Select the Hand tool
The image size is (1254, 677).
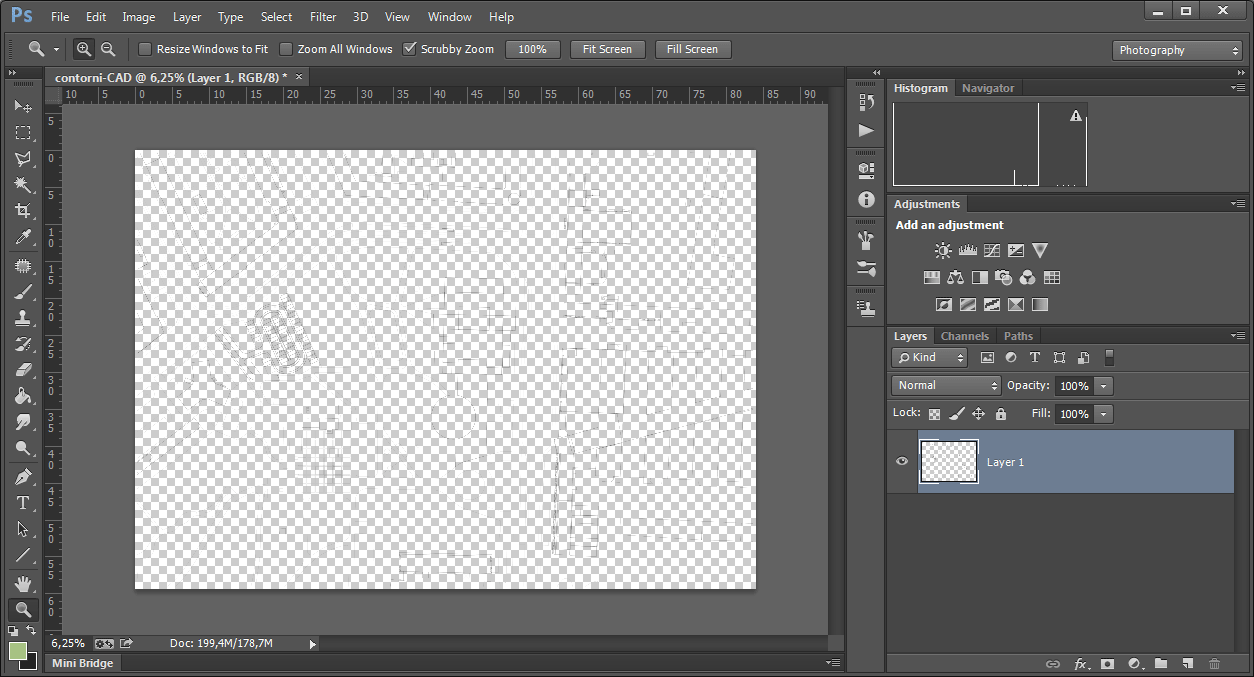(23, 583)
